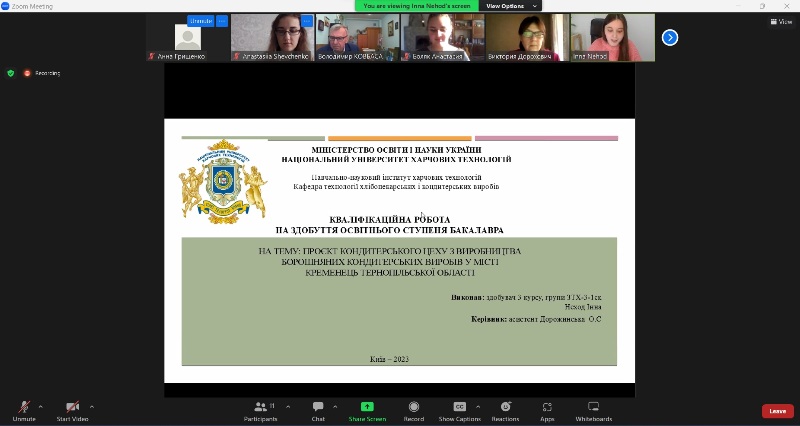Open Reactions menu

point(506,411)
